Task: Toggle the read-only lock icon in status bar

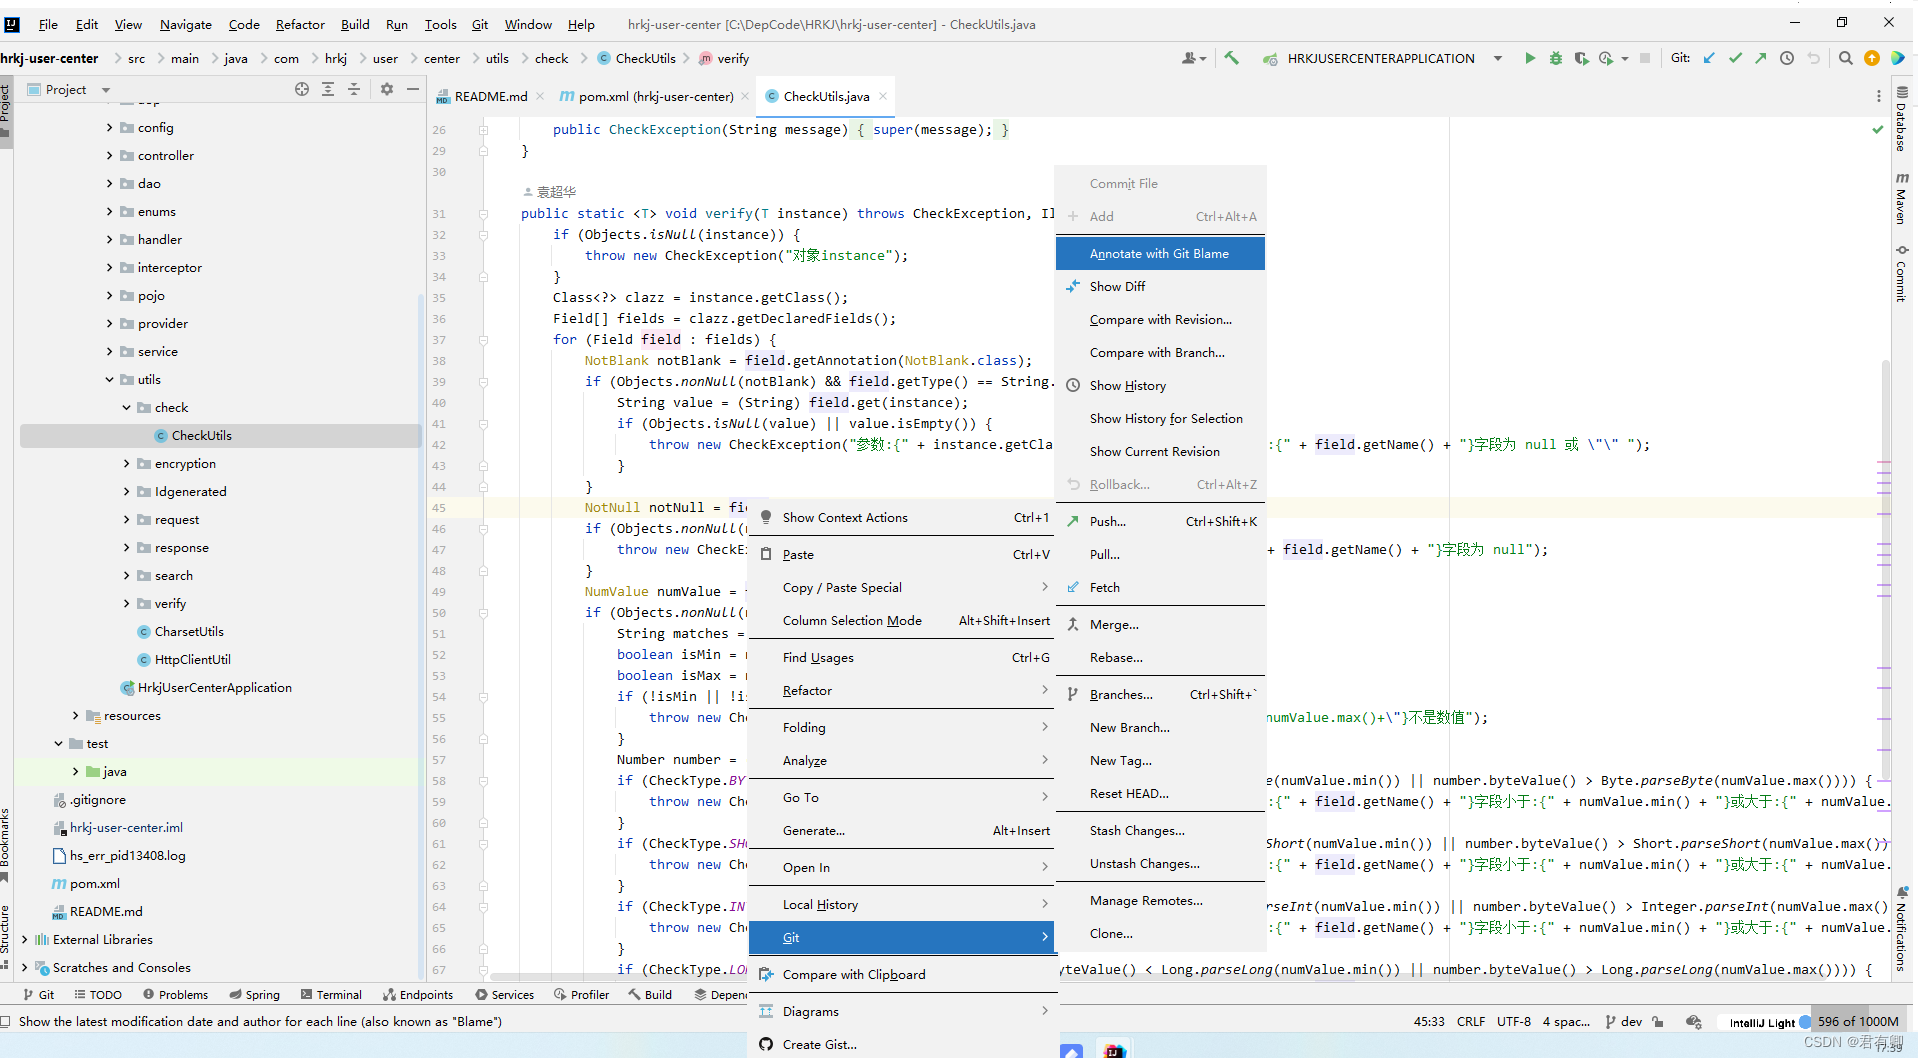Action: pos(1658,1022)
